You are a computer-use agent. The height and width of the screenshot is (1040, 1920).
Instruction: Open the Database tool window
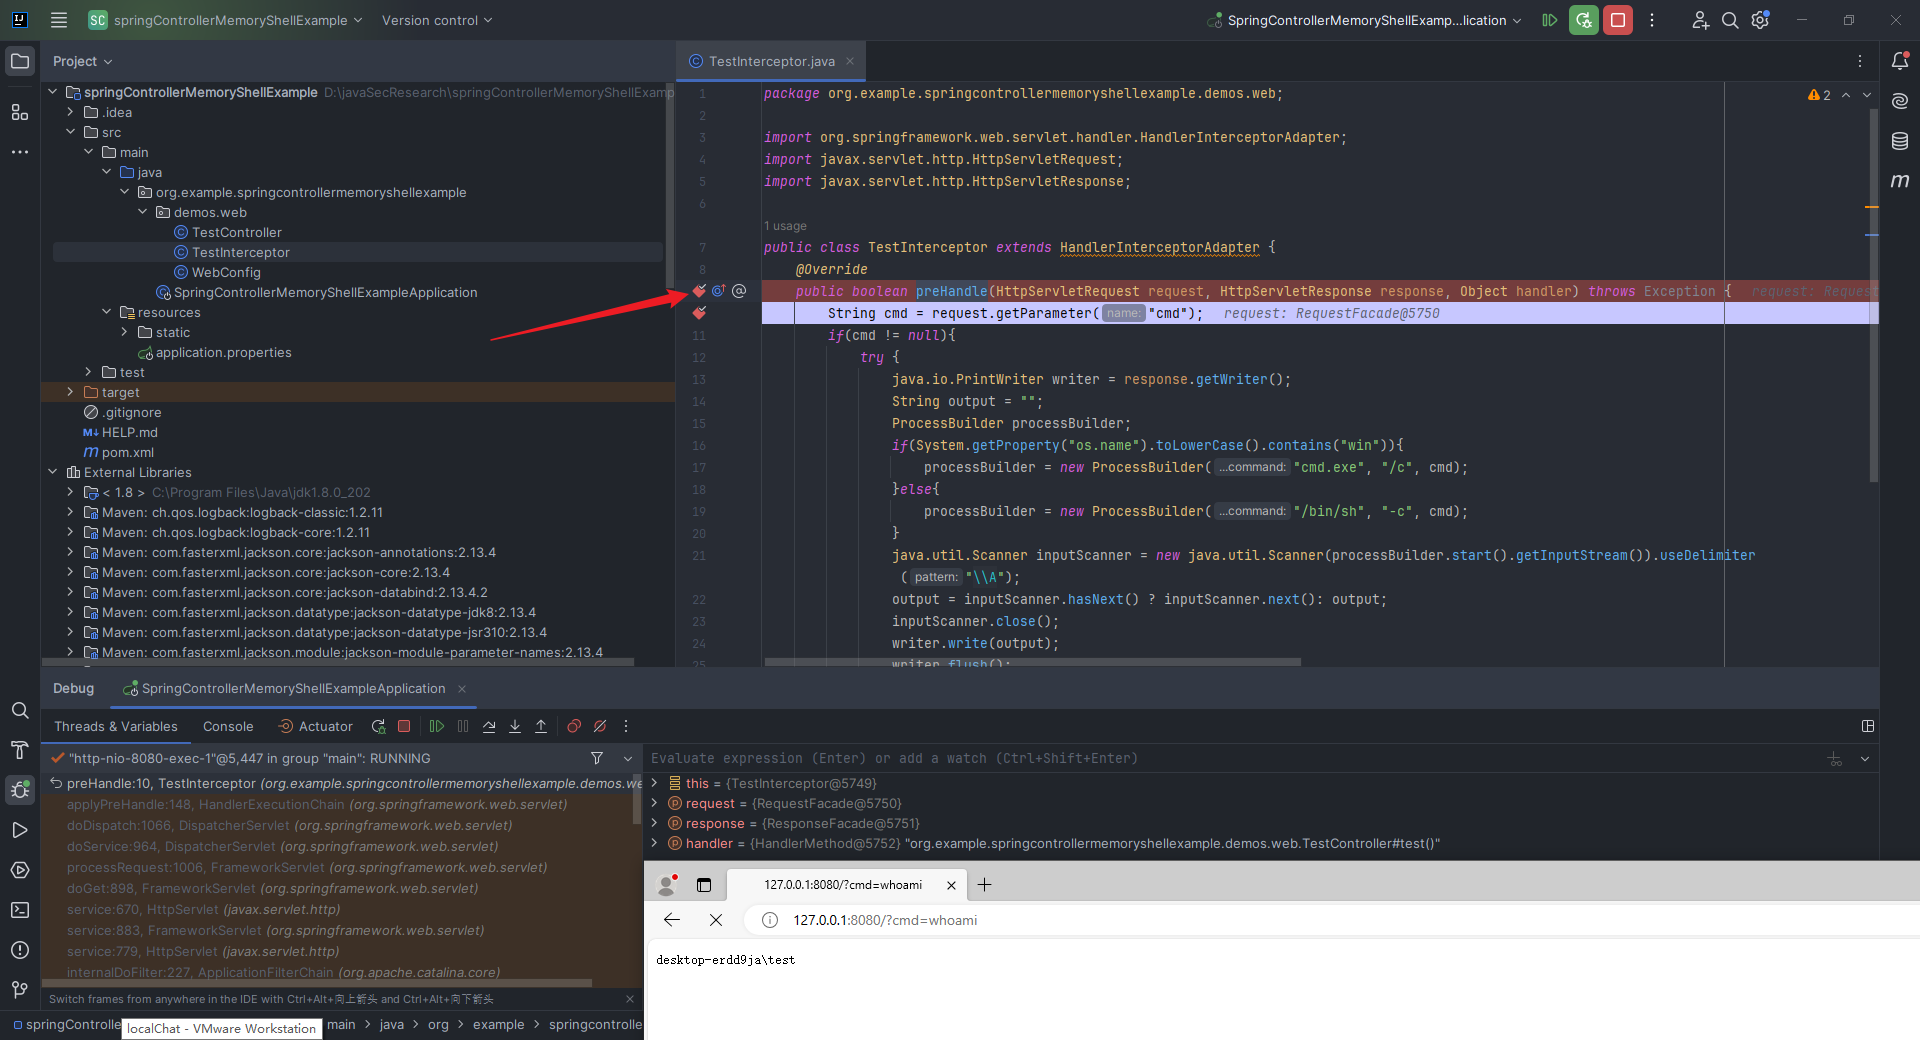click(x=1900, y=141)
